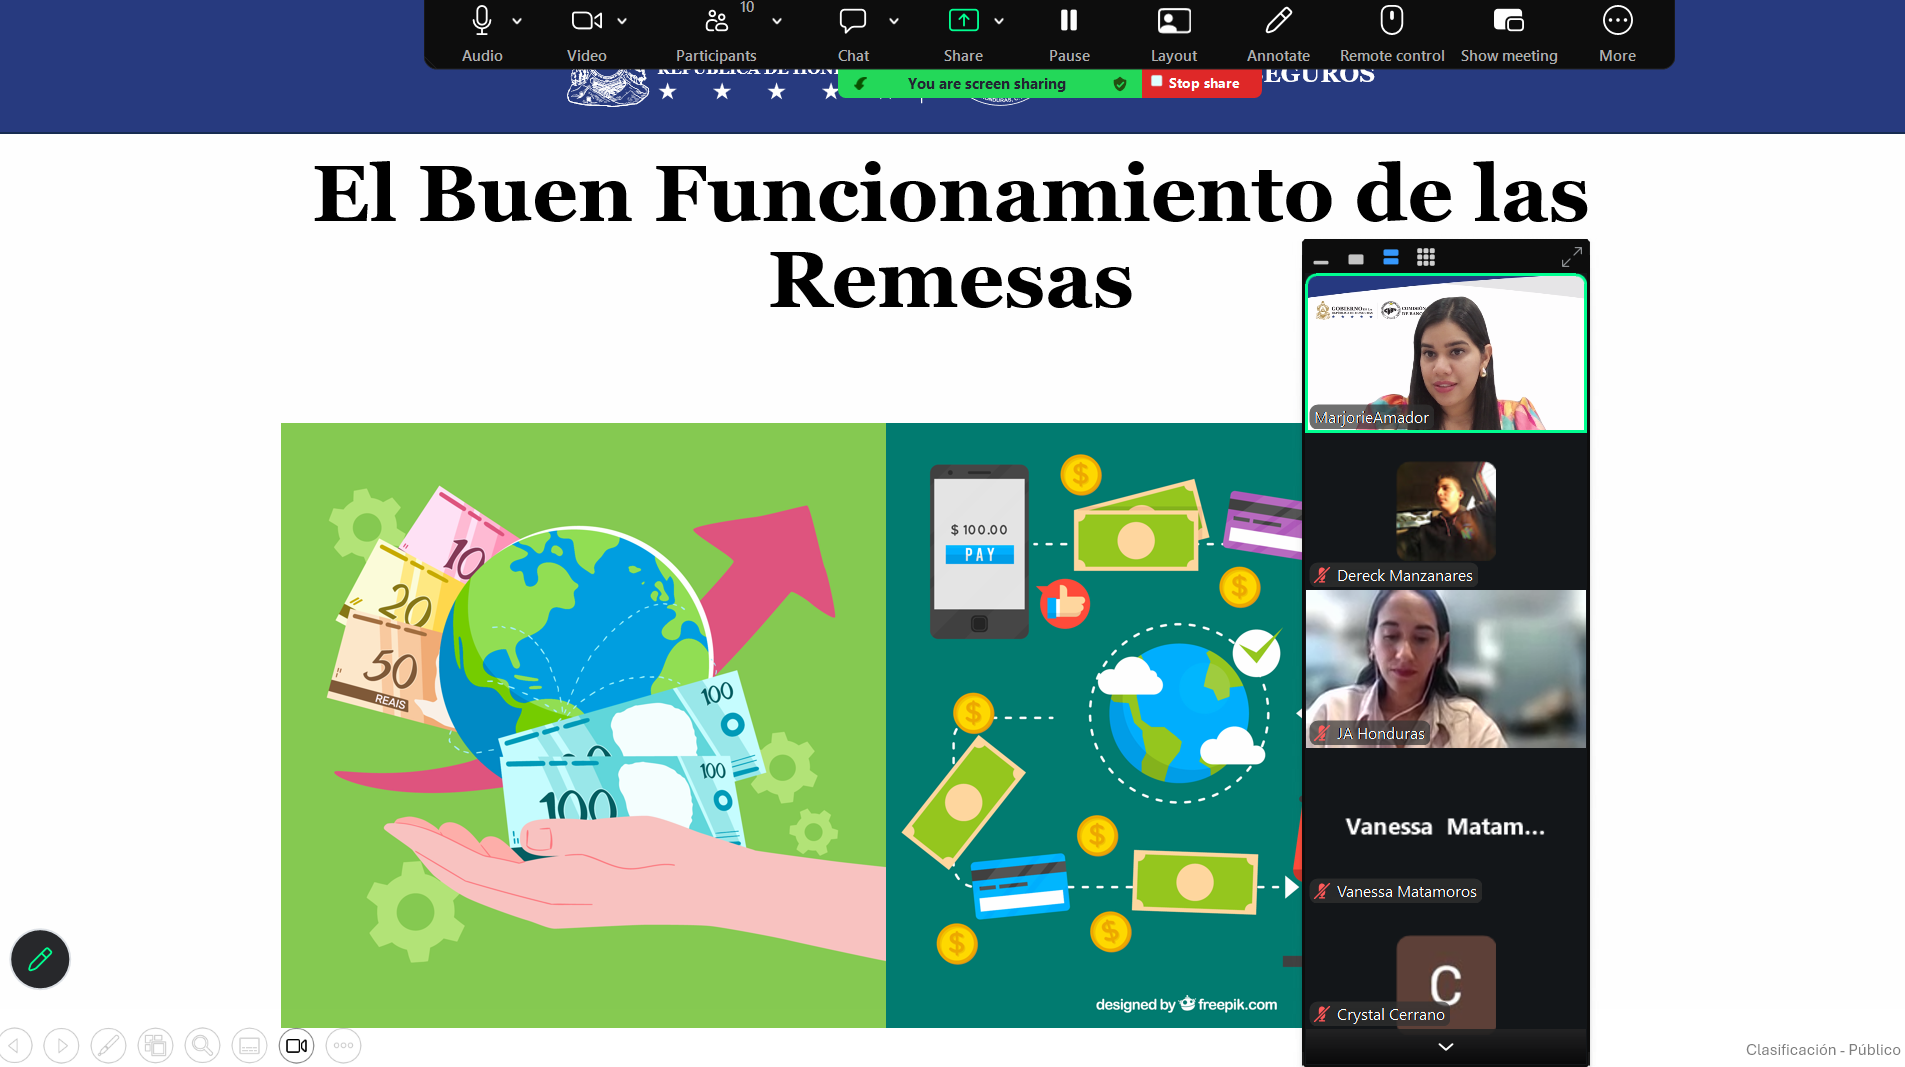The height and width of the screenshot is (1067, 1905).
Task: Click the green floating pen annotation button
Action: click(x=40, y=959)
